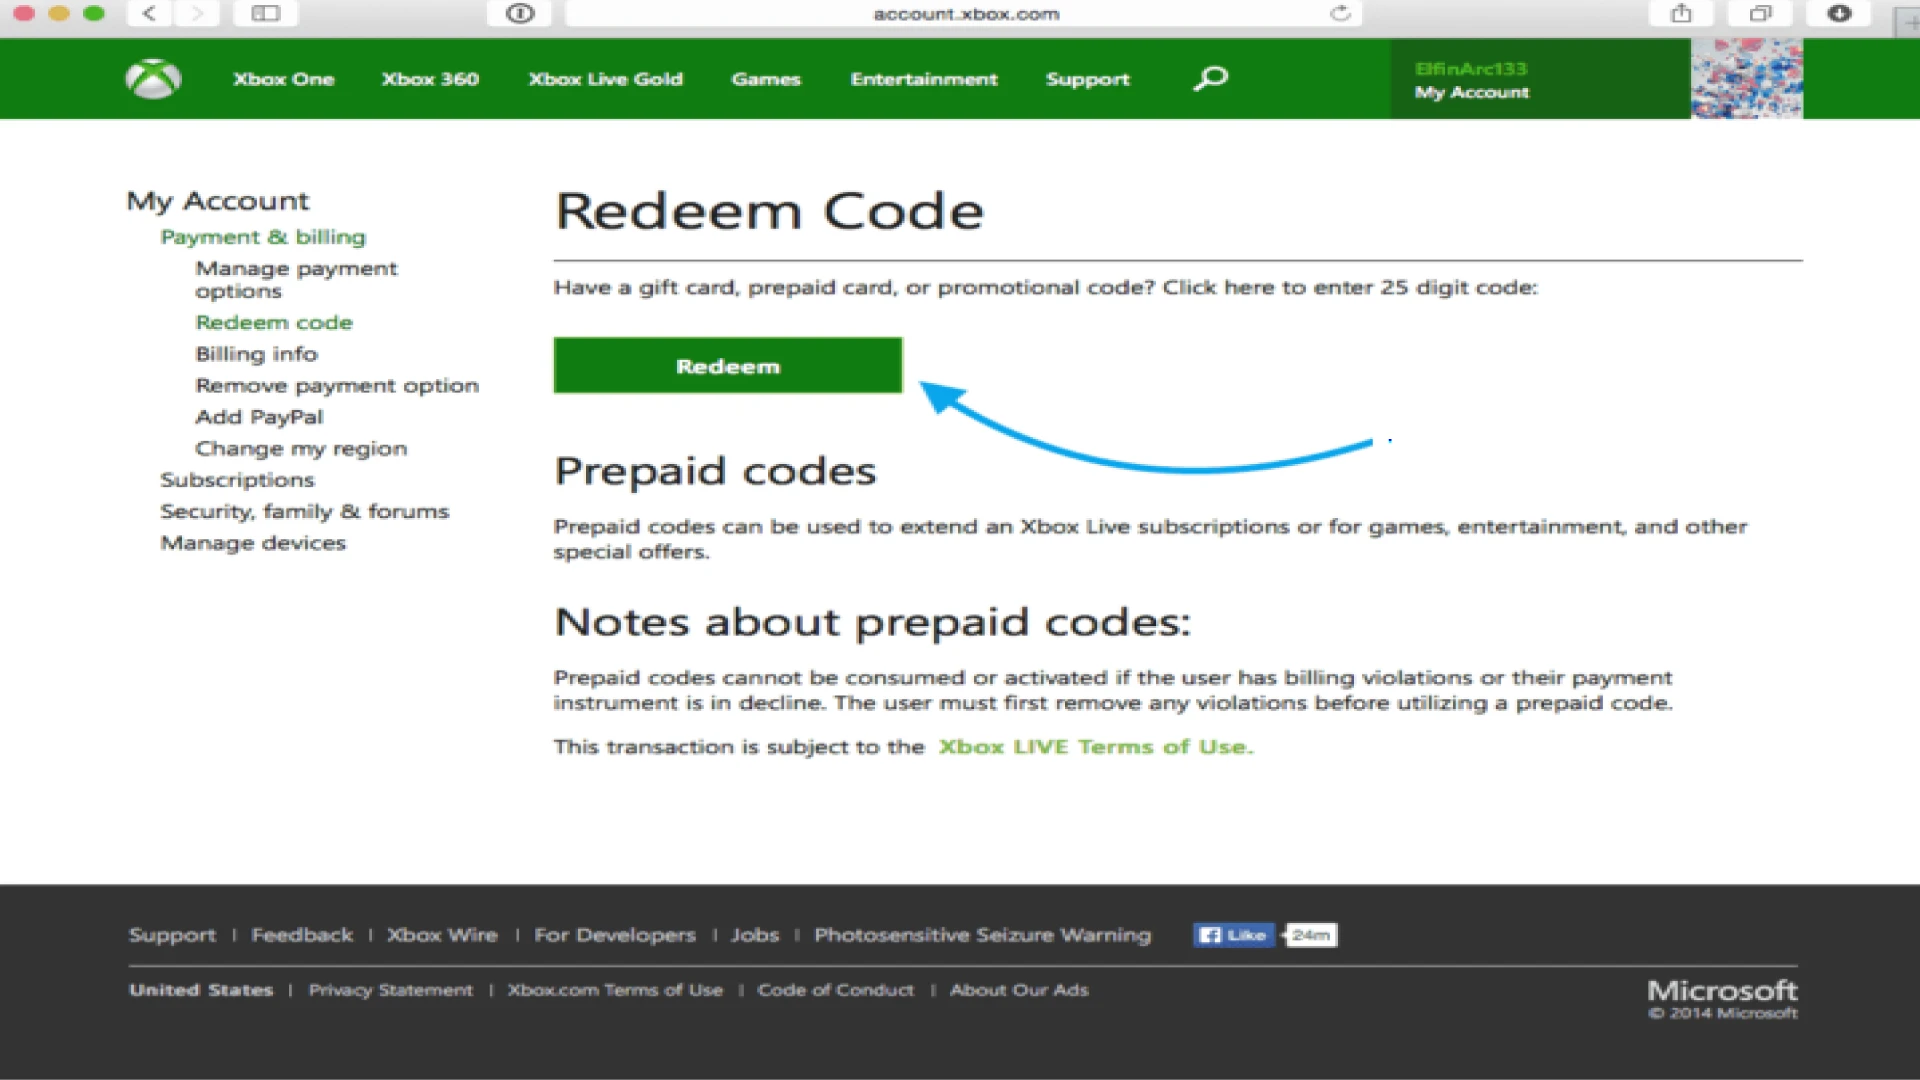Click the profile avatar picture

click(1746, 79)
